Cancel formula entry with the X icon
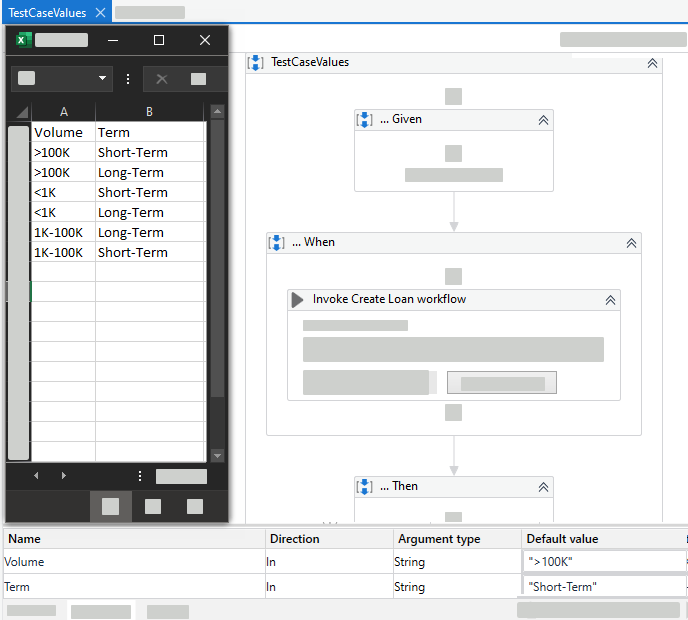This screenshot has height=620, width=688. coord(162,79)
